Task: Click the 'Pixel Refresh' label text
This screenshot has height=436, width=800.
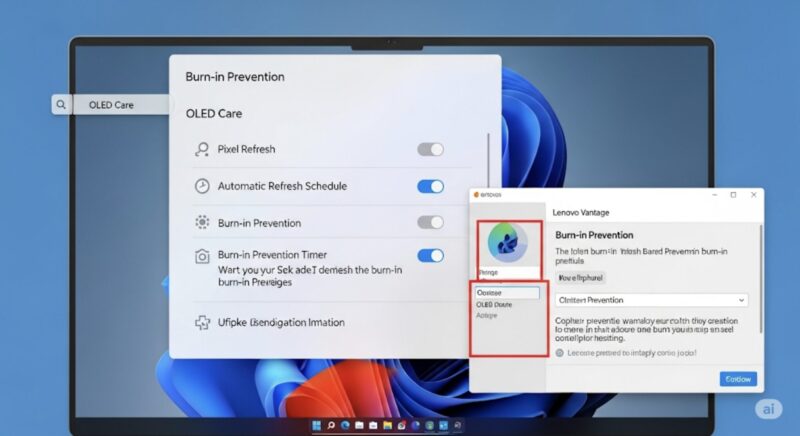Action: 246,149
